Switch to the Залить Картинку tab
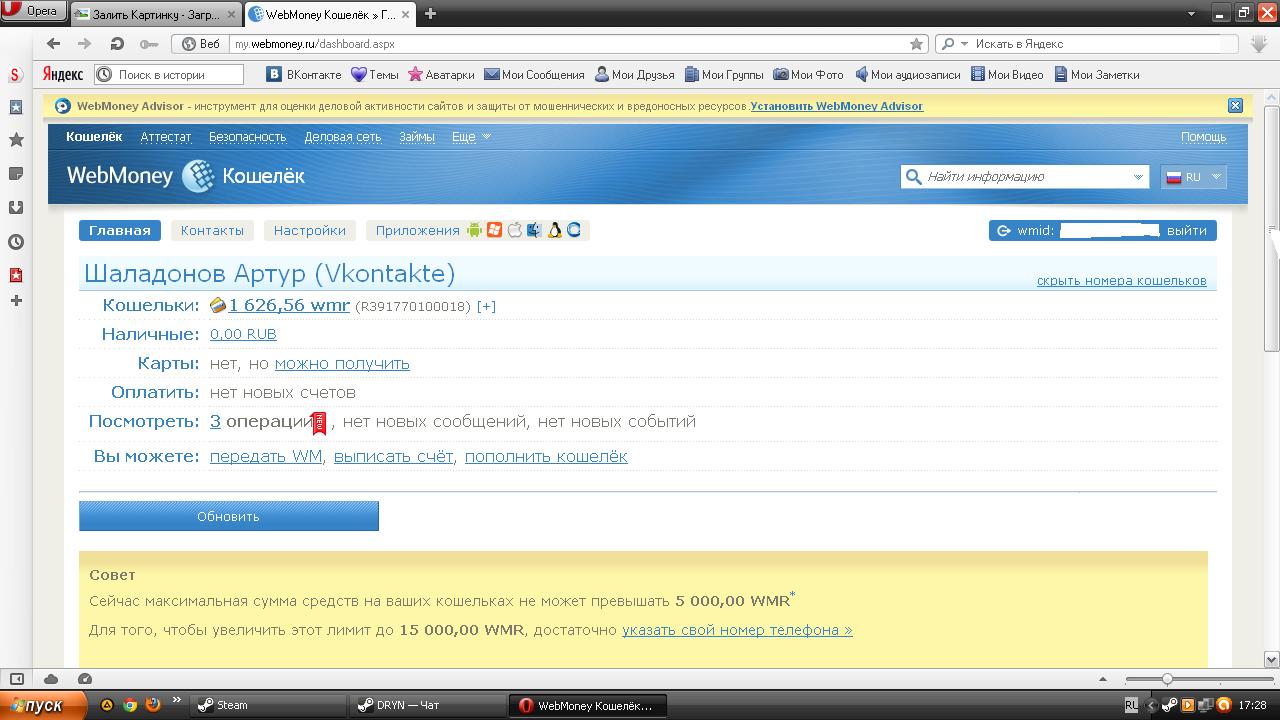This screenshot has height=720, width=1280. click(155, 14)
